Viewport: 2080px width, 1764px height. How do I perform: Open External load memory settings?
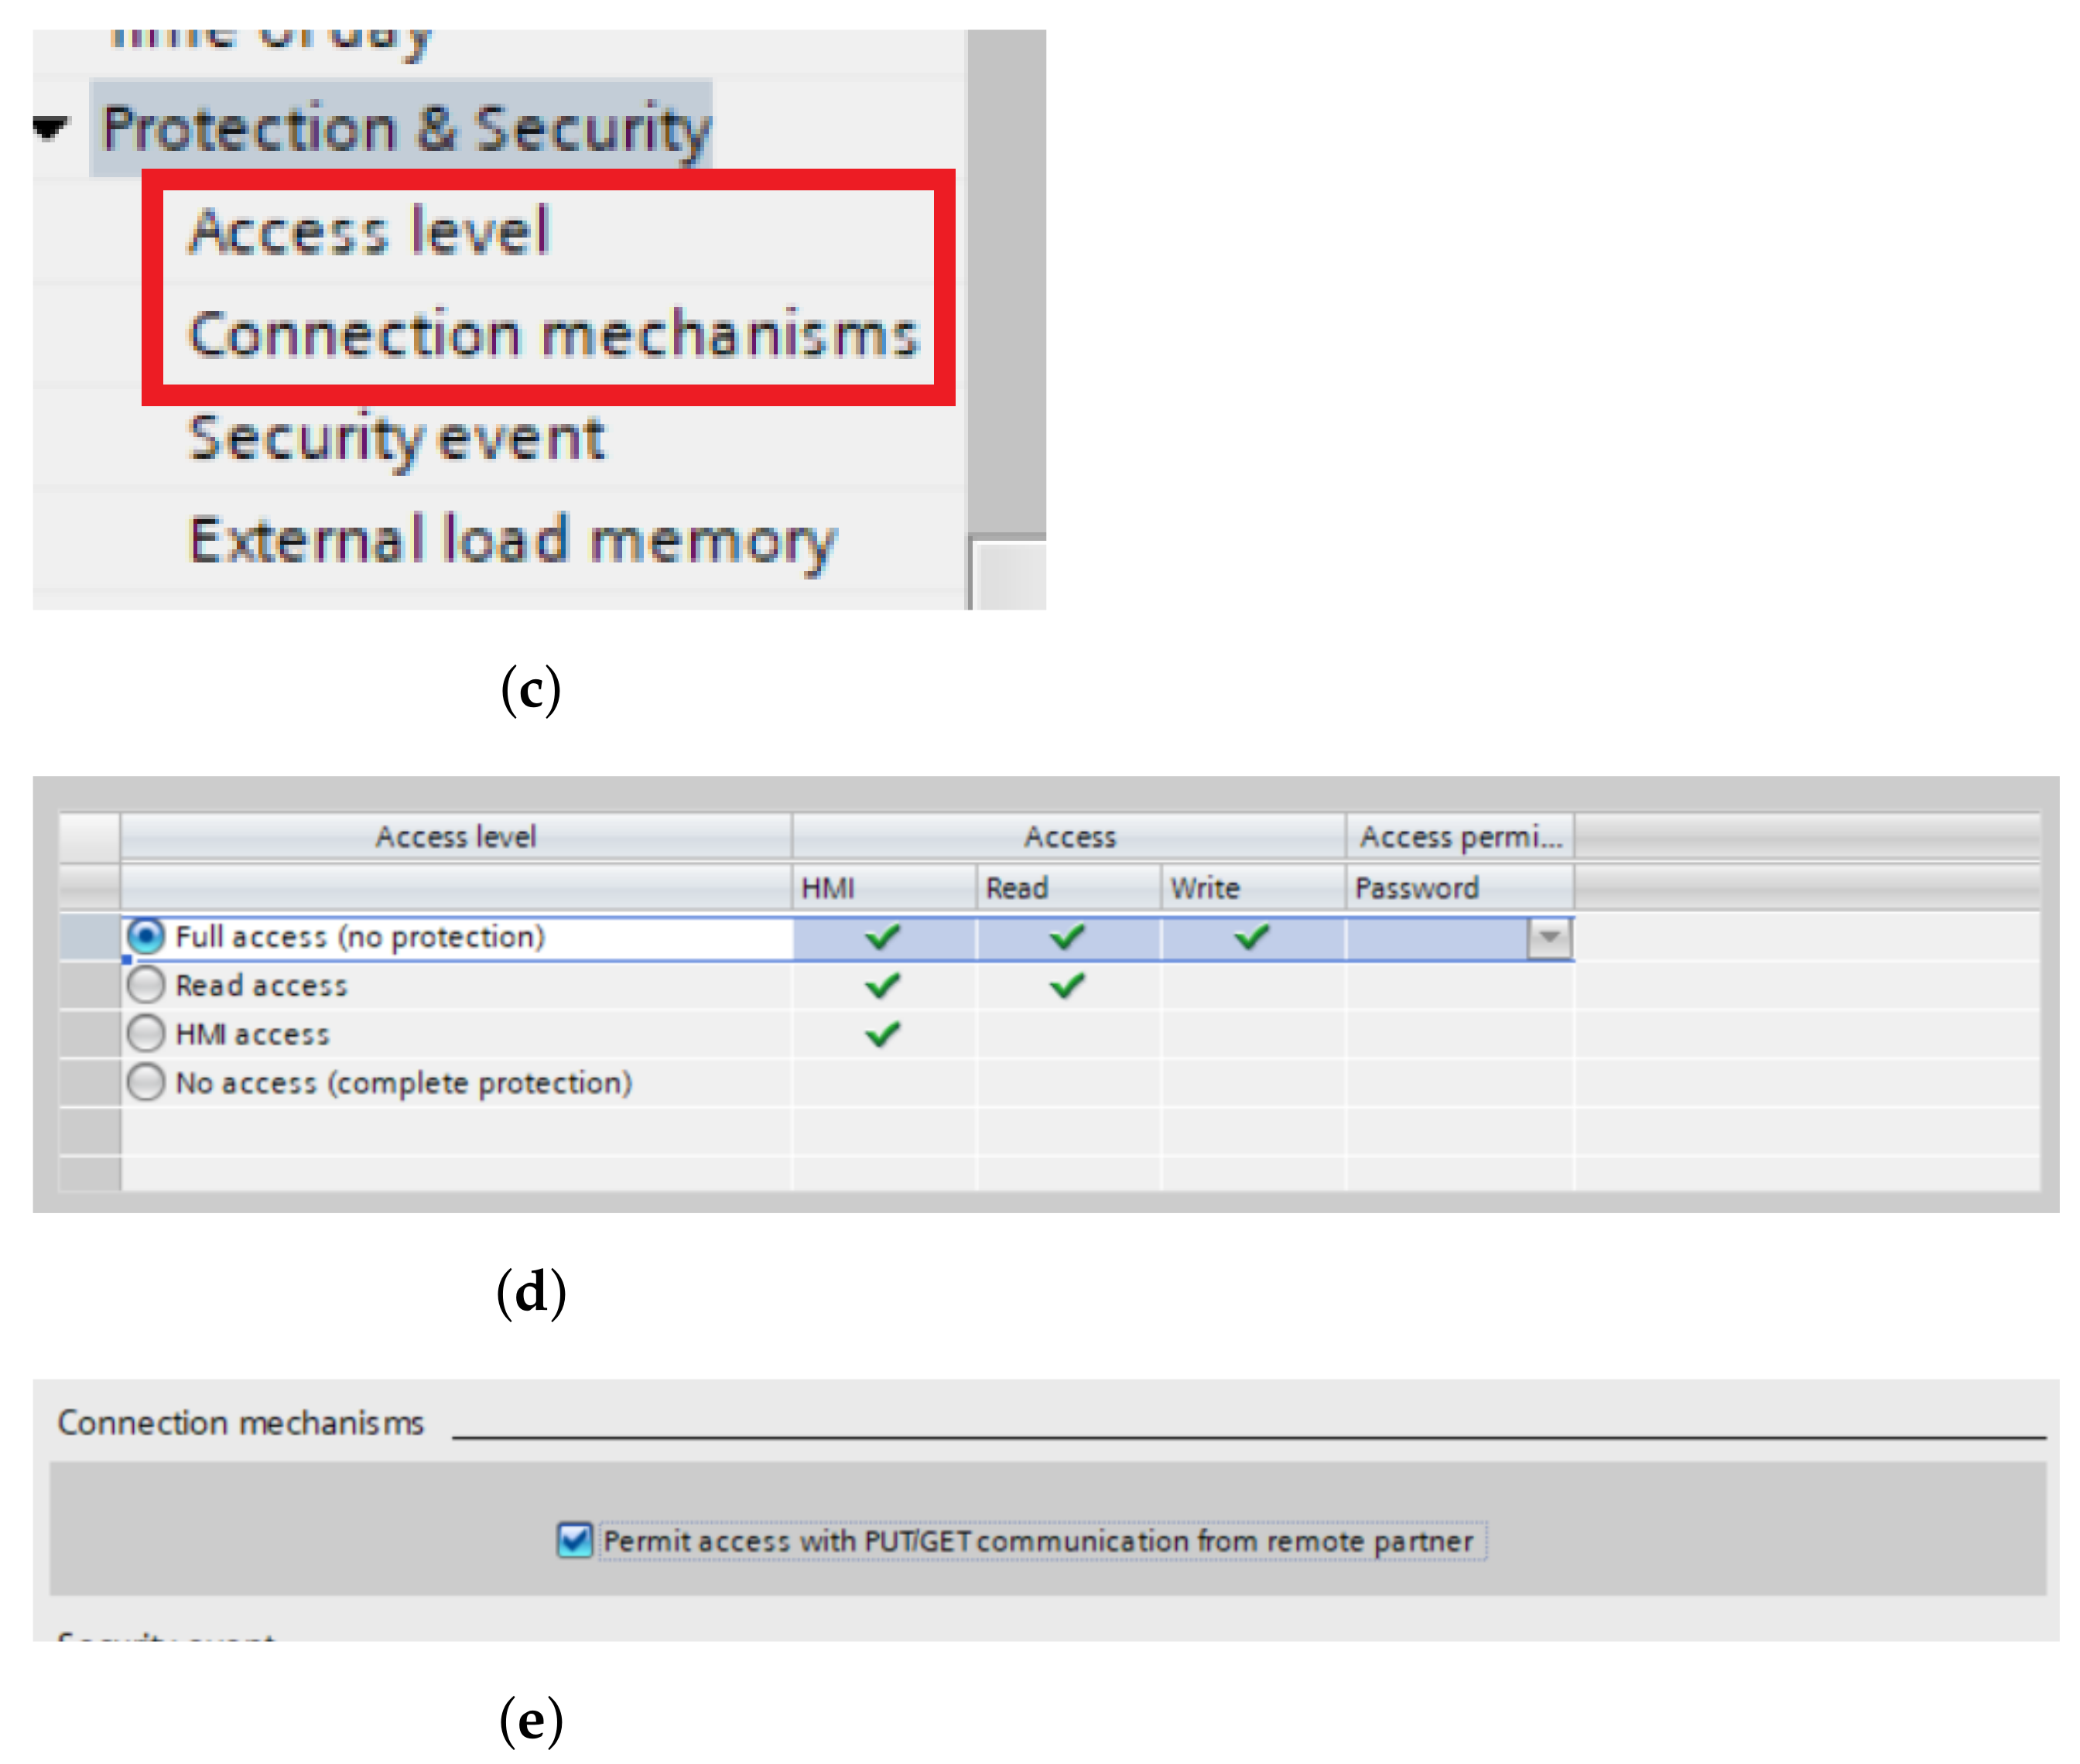(x=512, y=541)
